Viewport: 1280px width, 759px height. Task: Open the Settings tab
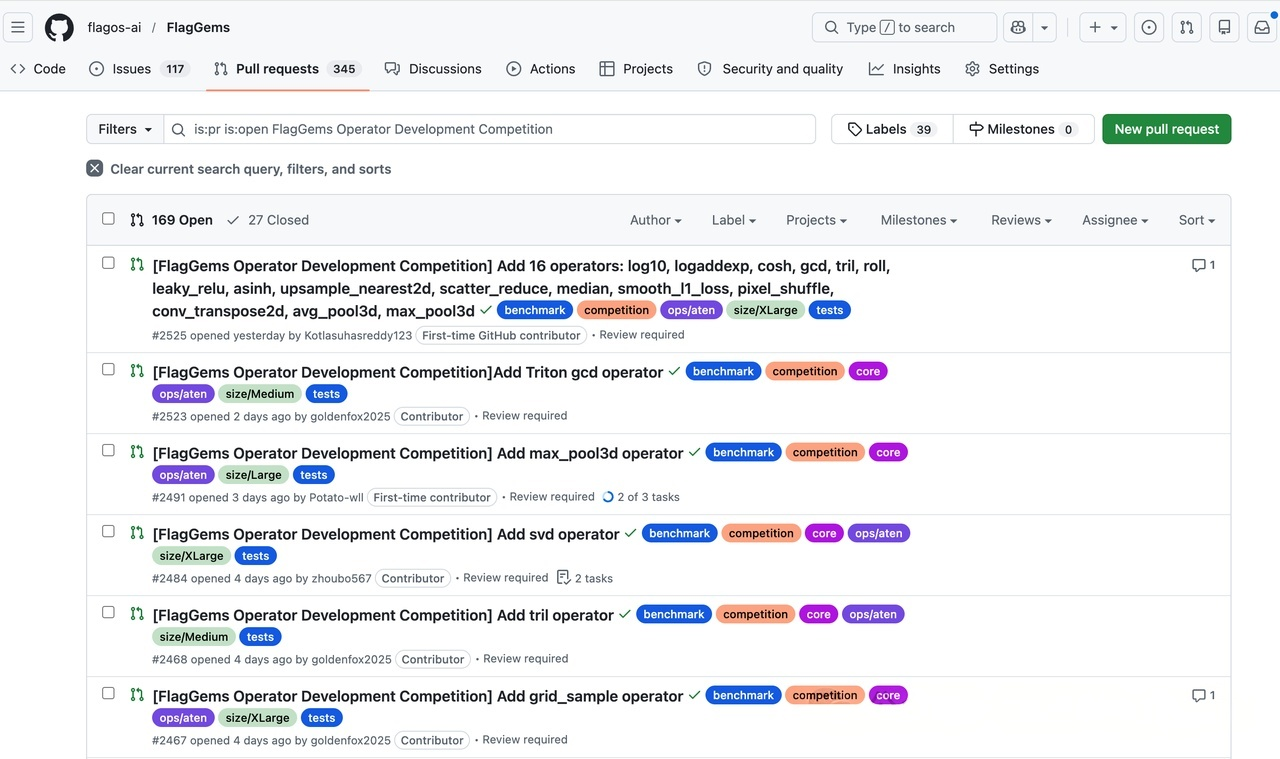point(1002,69)
